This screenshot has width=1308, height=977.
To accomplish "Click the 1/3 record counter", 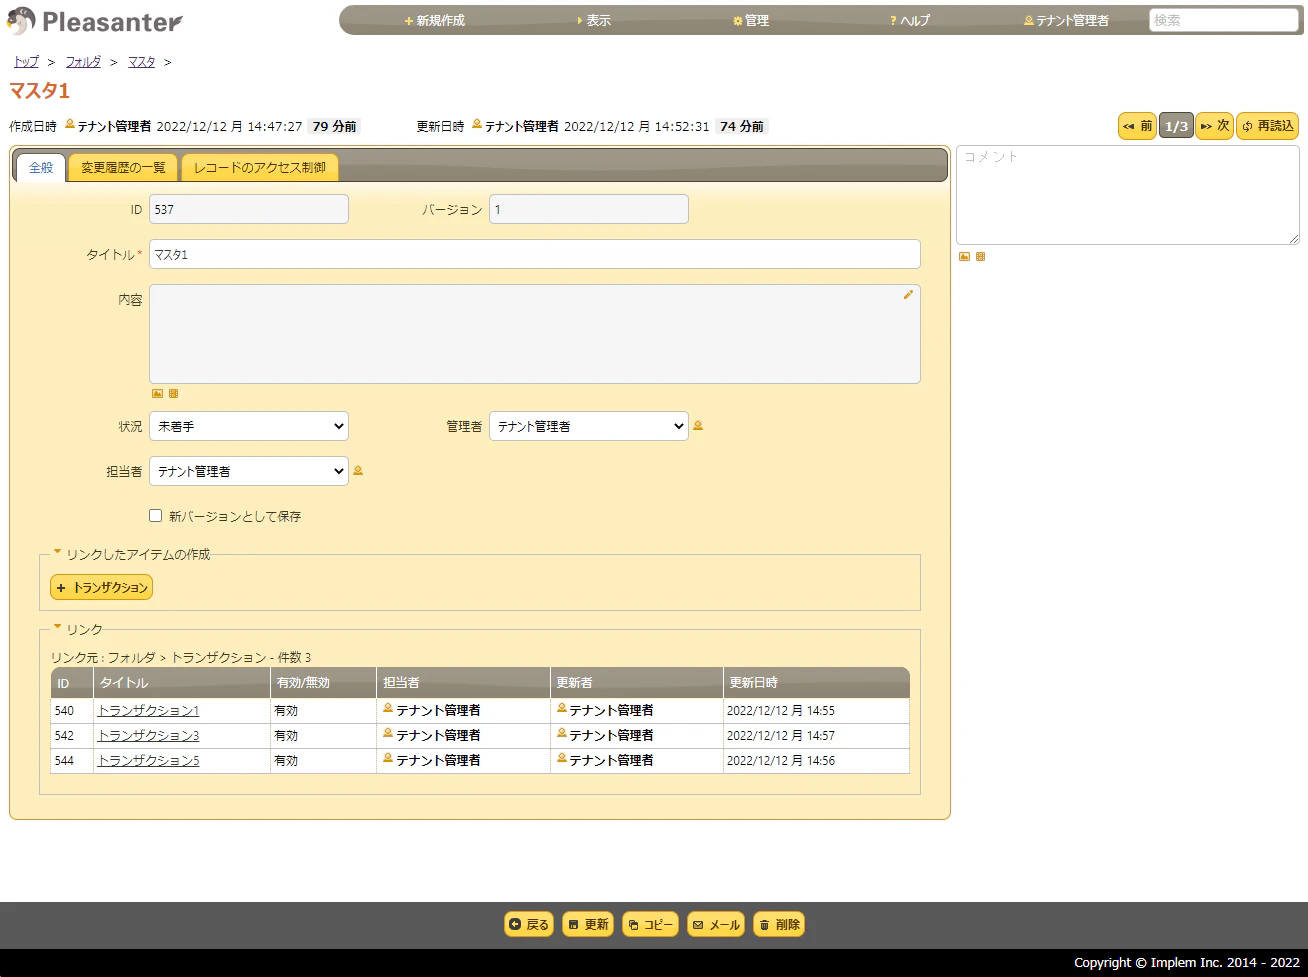I will (x=1177, y=126).
